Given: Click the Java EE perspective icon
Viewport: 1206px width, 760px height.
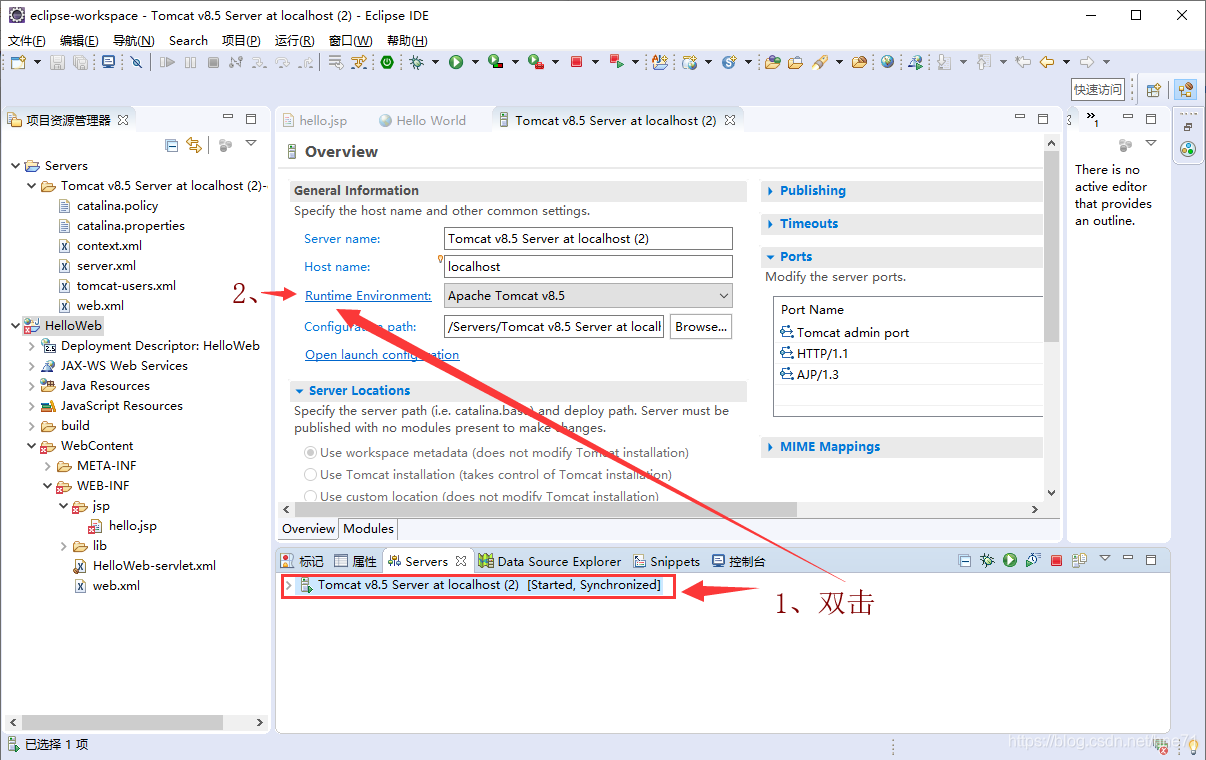Looking at the screenshot, I should click(1185, 89).
